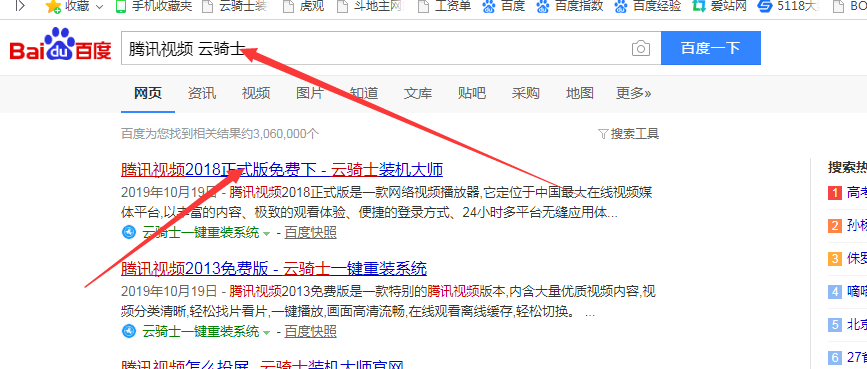Open 云骑士一键重装系统 source under the 2018 result
This screenshot has width=867, height=369.
click(201, 232)
